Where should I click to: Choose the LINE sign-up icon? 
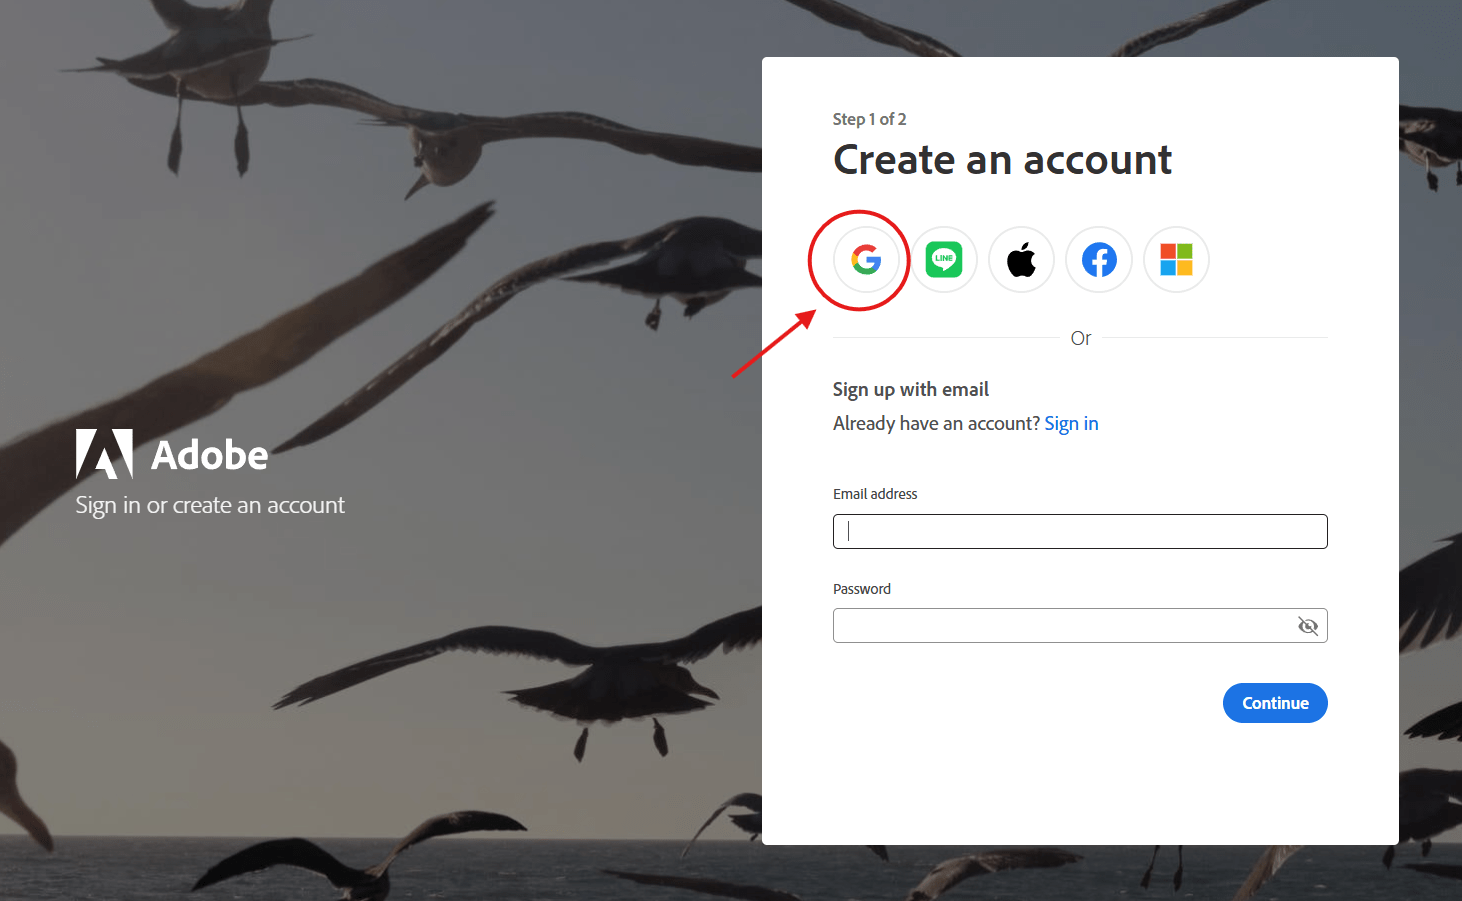click(x=944, y=260)
